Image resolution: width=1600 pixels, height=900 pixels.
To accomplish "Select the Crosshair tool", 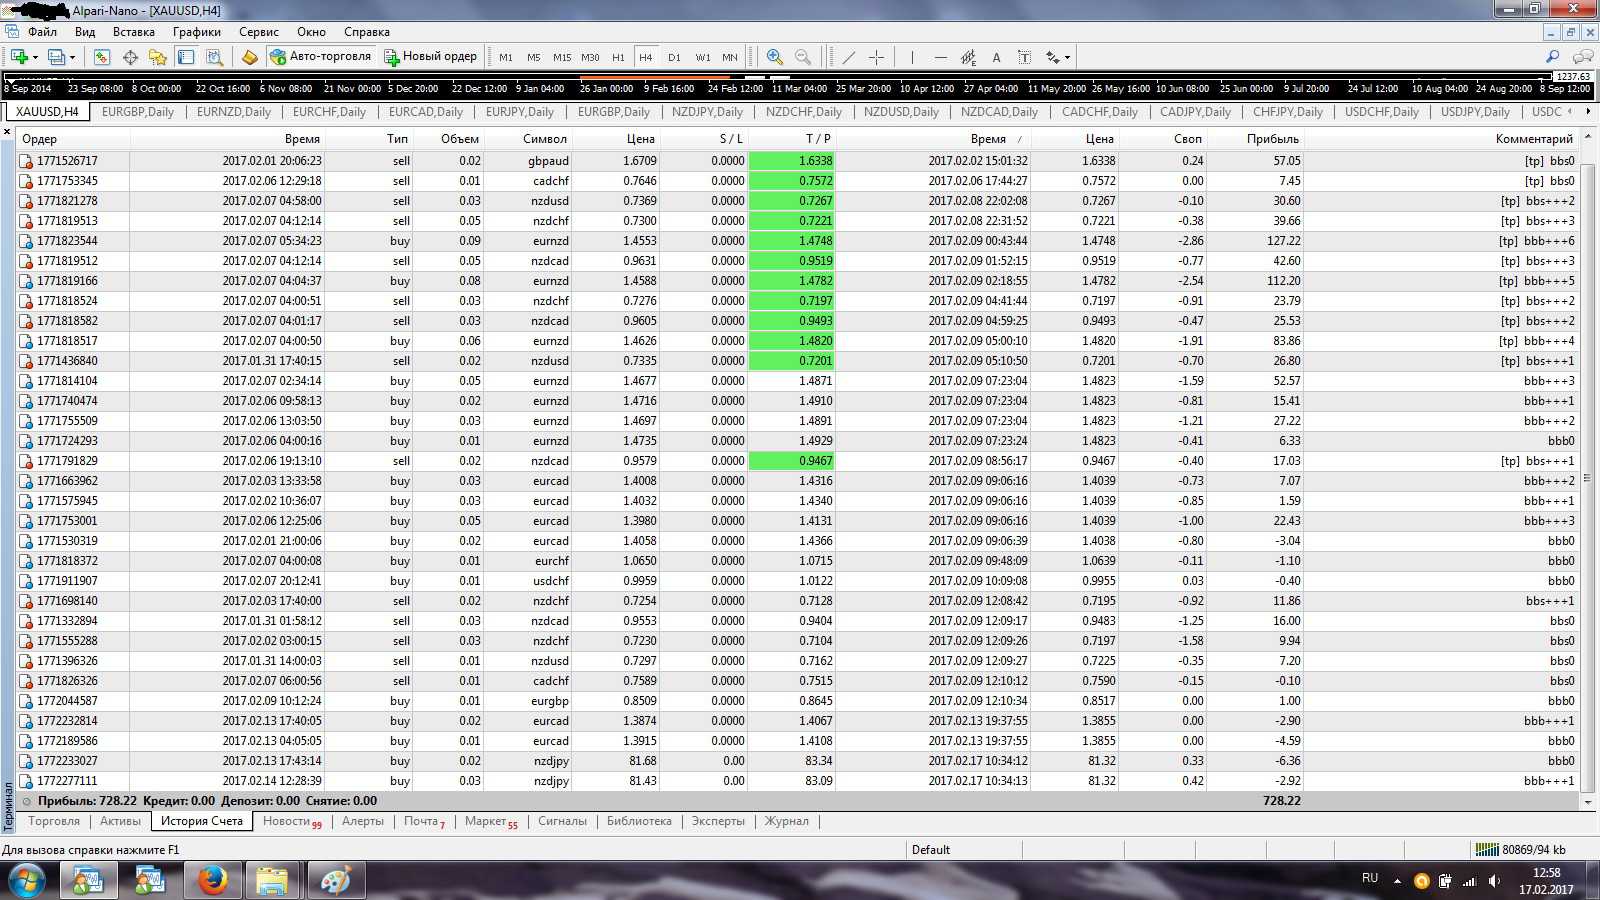I will pyautogui.click(x=876, y=57).
